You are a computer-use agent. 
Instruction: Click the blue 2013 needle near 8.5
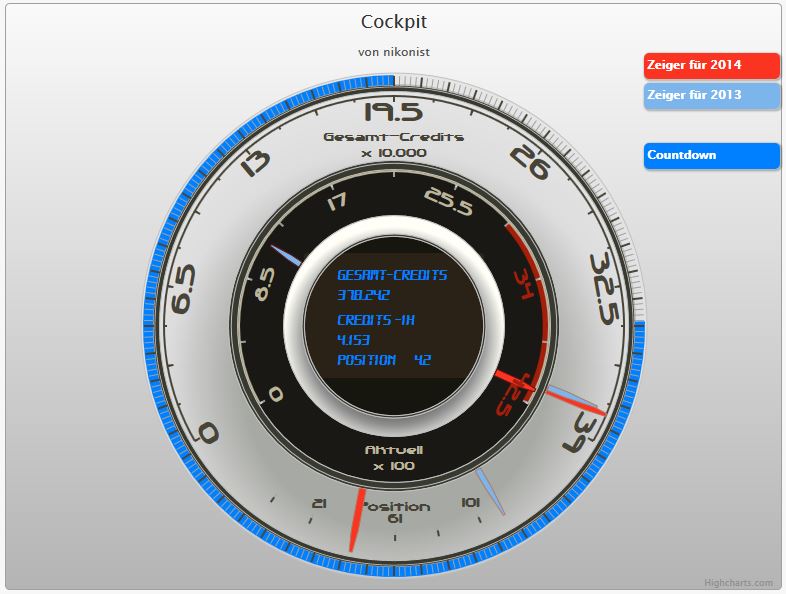point(286,255)
